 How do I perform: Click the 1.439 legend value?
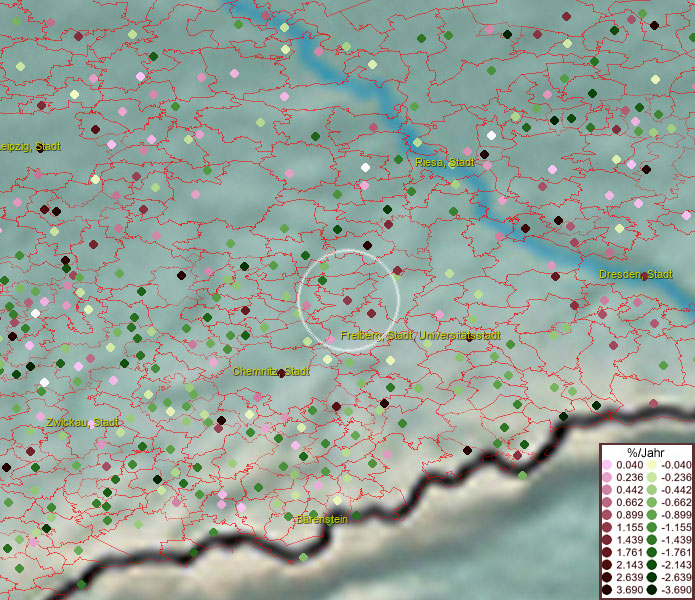click(629, 540)
